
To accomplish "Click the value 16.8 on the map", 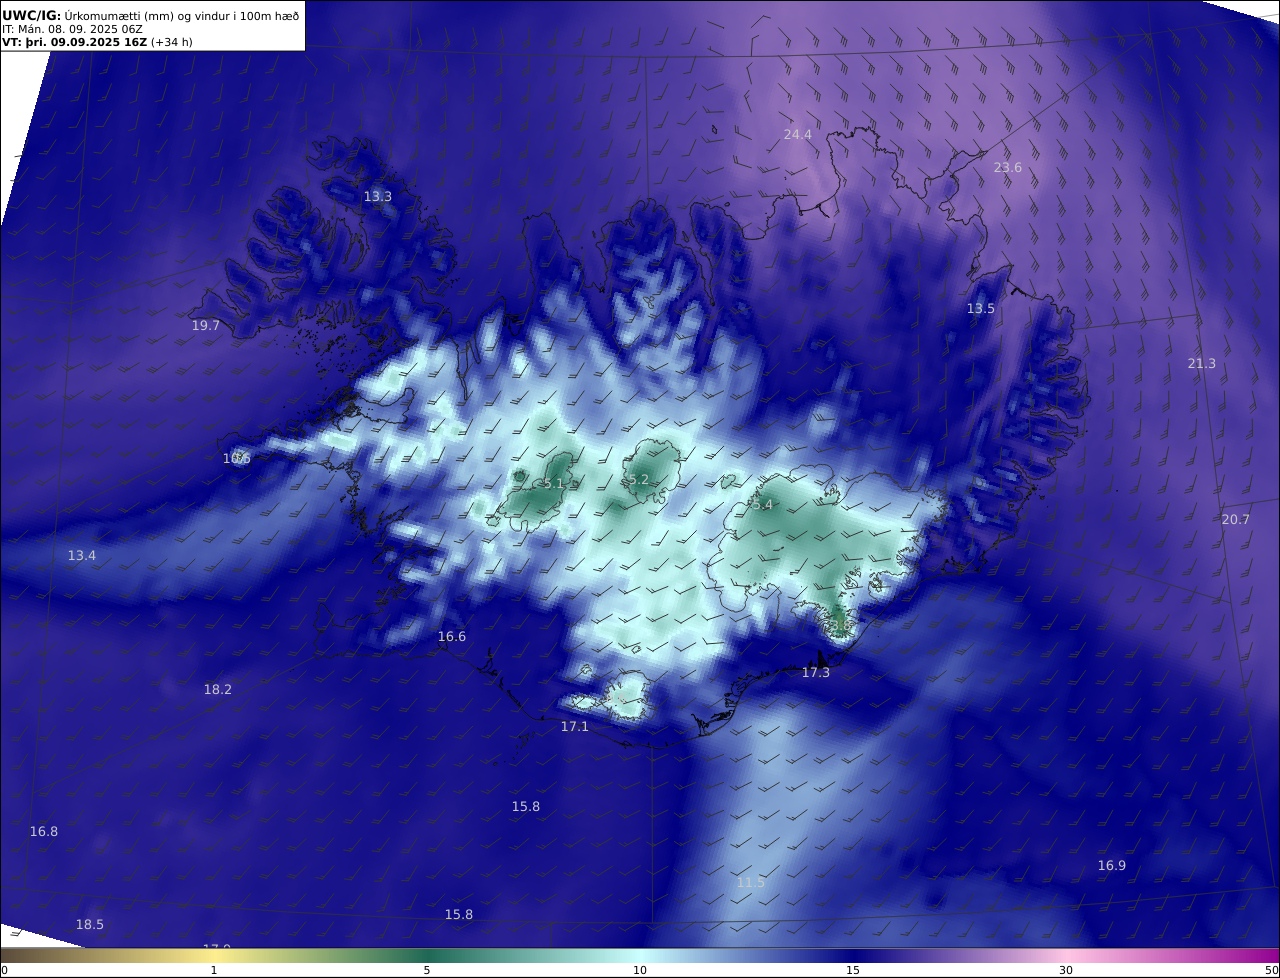I will pos(44,831).
